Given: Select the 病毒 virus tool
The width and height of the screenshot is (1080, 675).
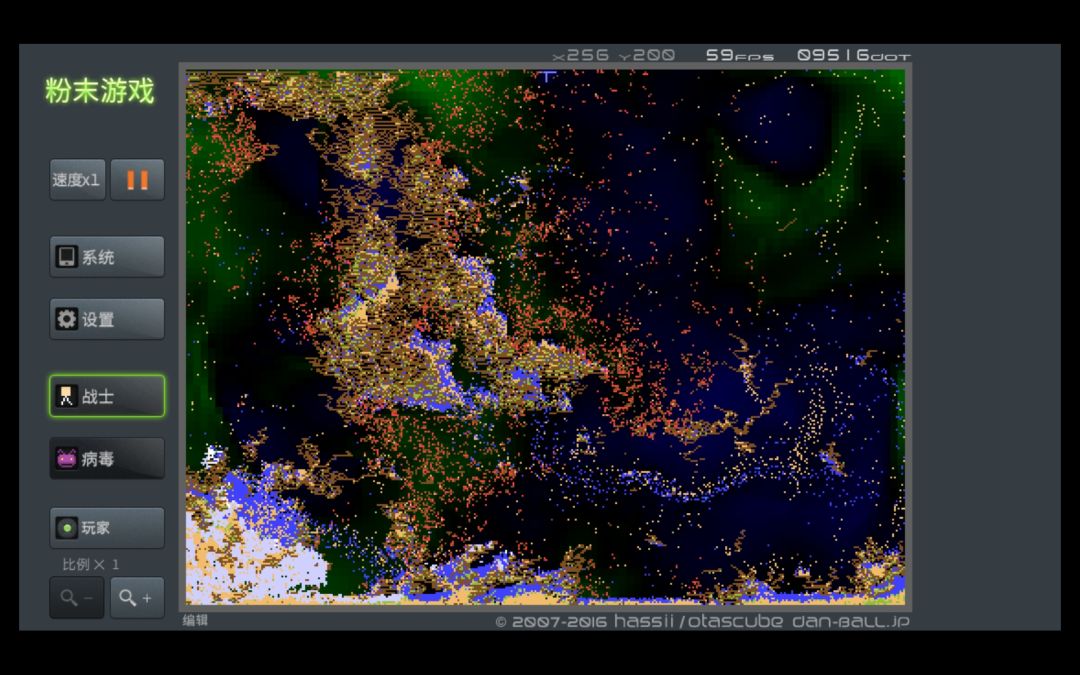Looking at the screenshot, I should click(107, 458).
